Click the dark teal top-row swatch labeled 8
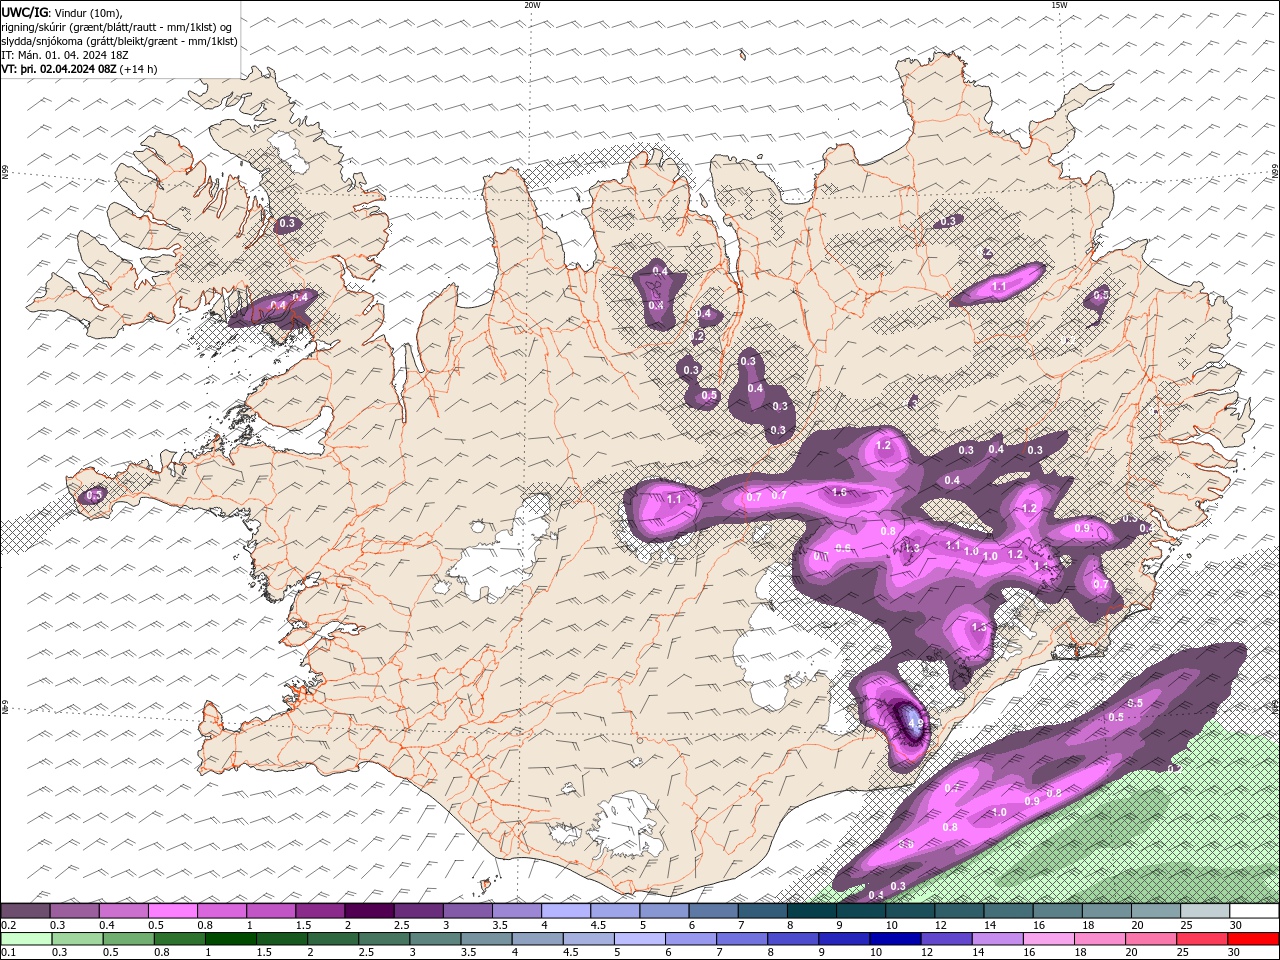Screen dimensions: 1280x960 point(812,911)
